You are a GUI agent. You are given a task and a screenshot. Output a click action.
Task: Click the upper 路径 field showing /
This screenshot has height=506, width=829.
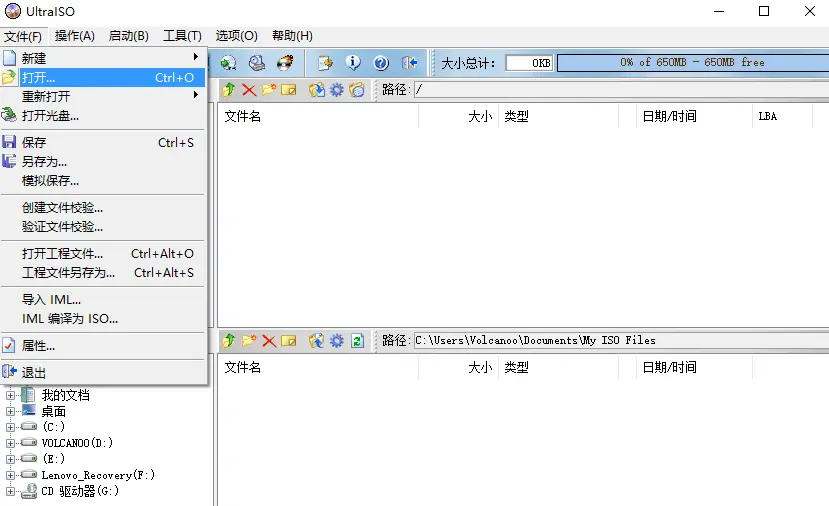(x=621, y=90)
